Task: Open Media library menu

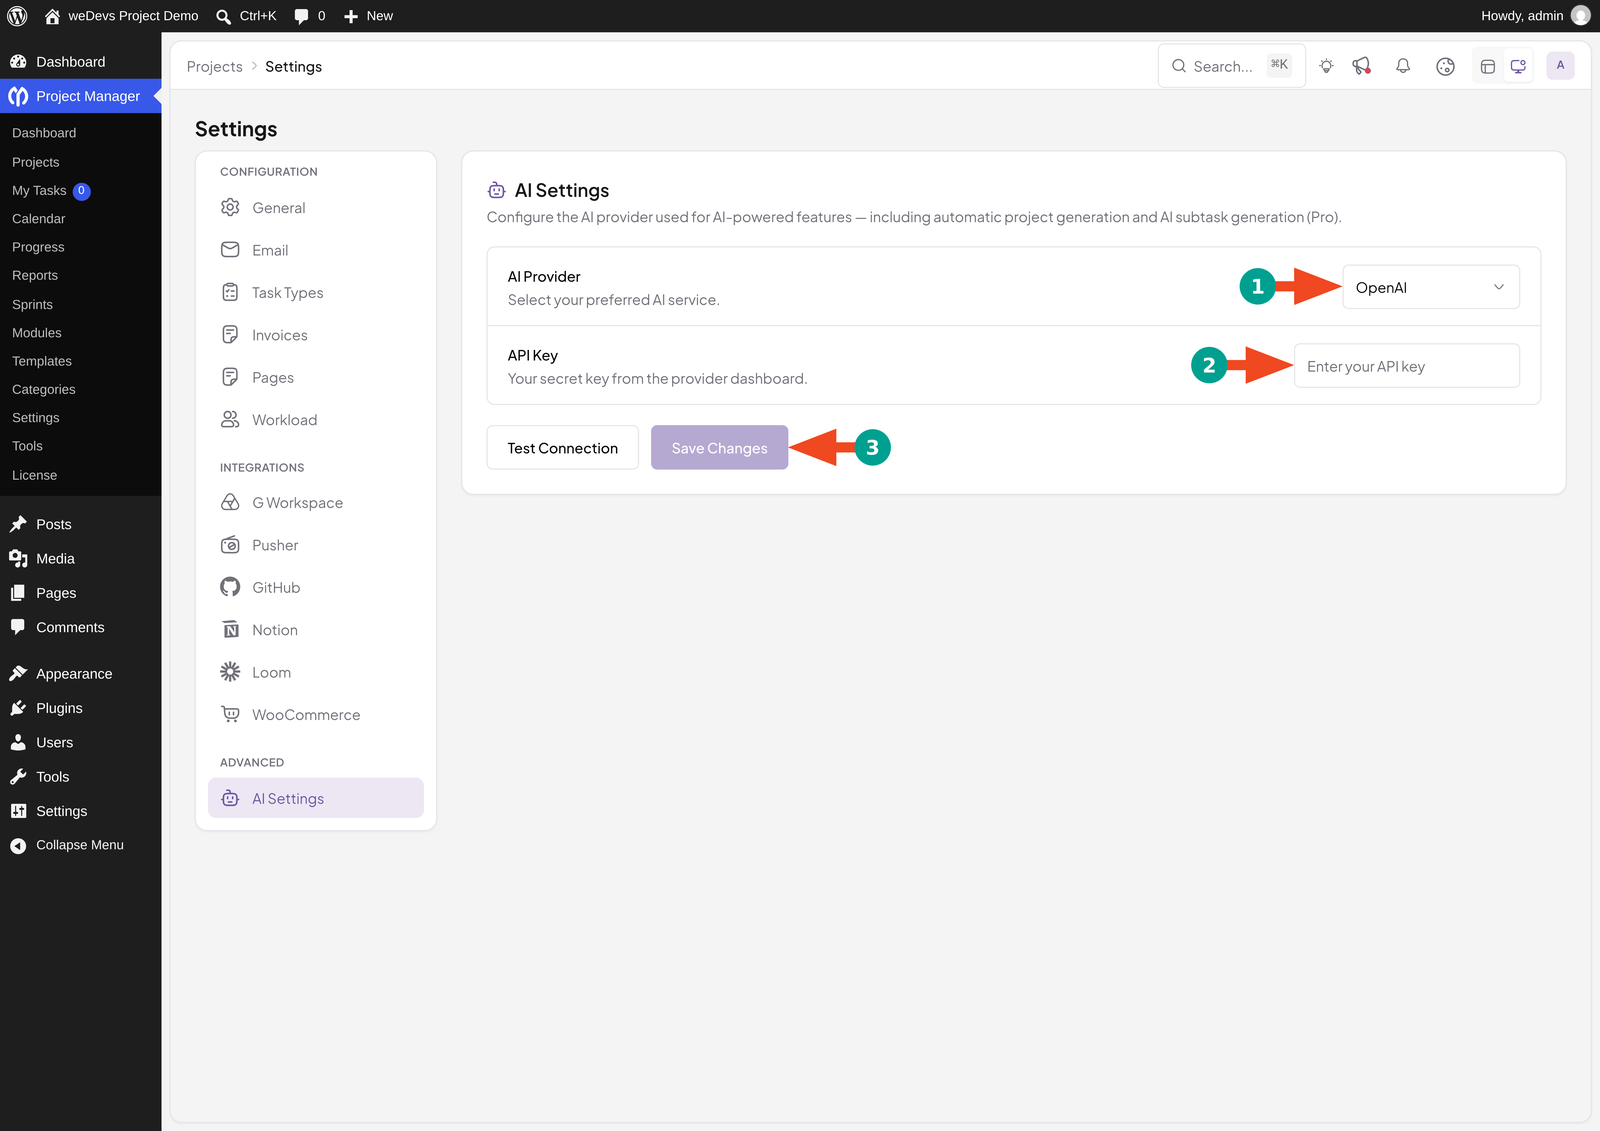Action: tap(80, 559)
